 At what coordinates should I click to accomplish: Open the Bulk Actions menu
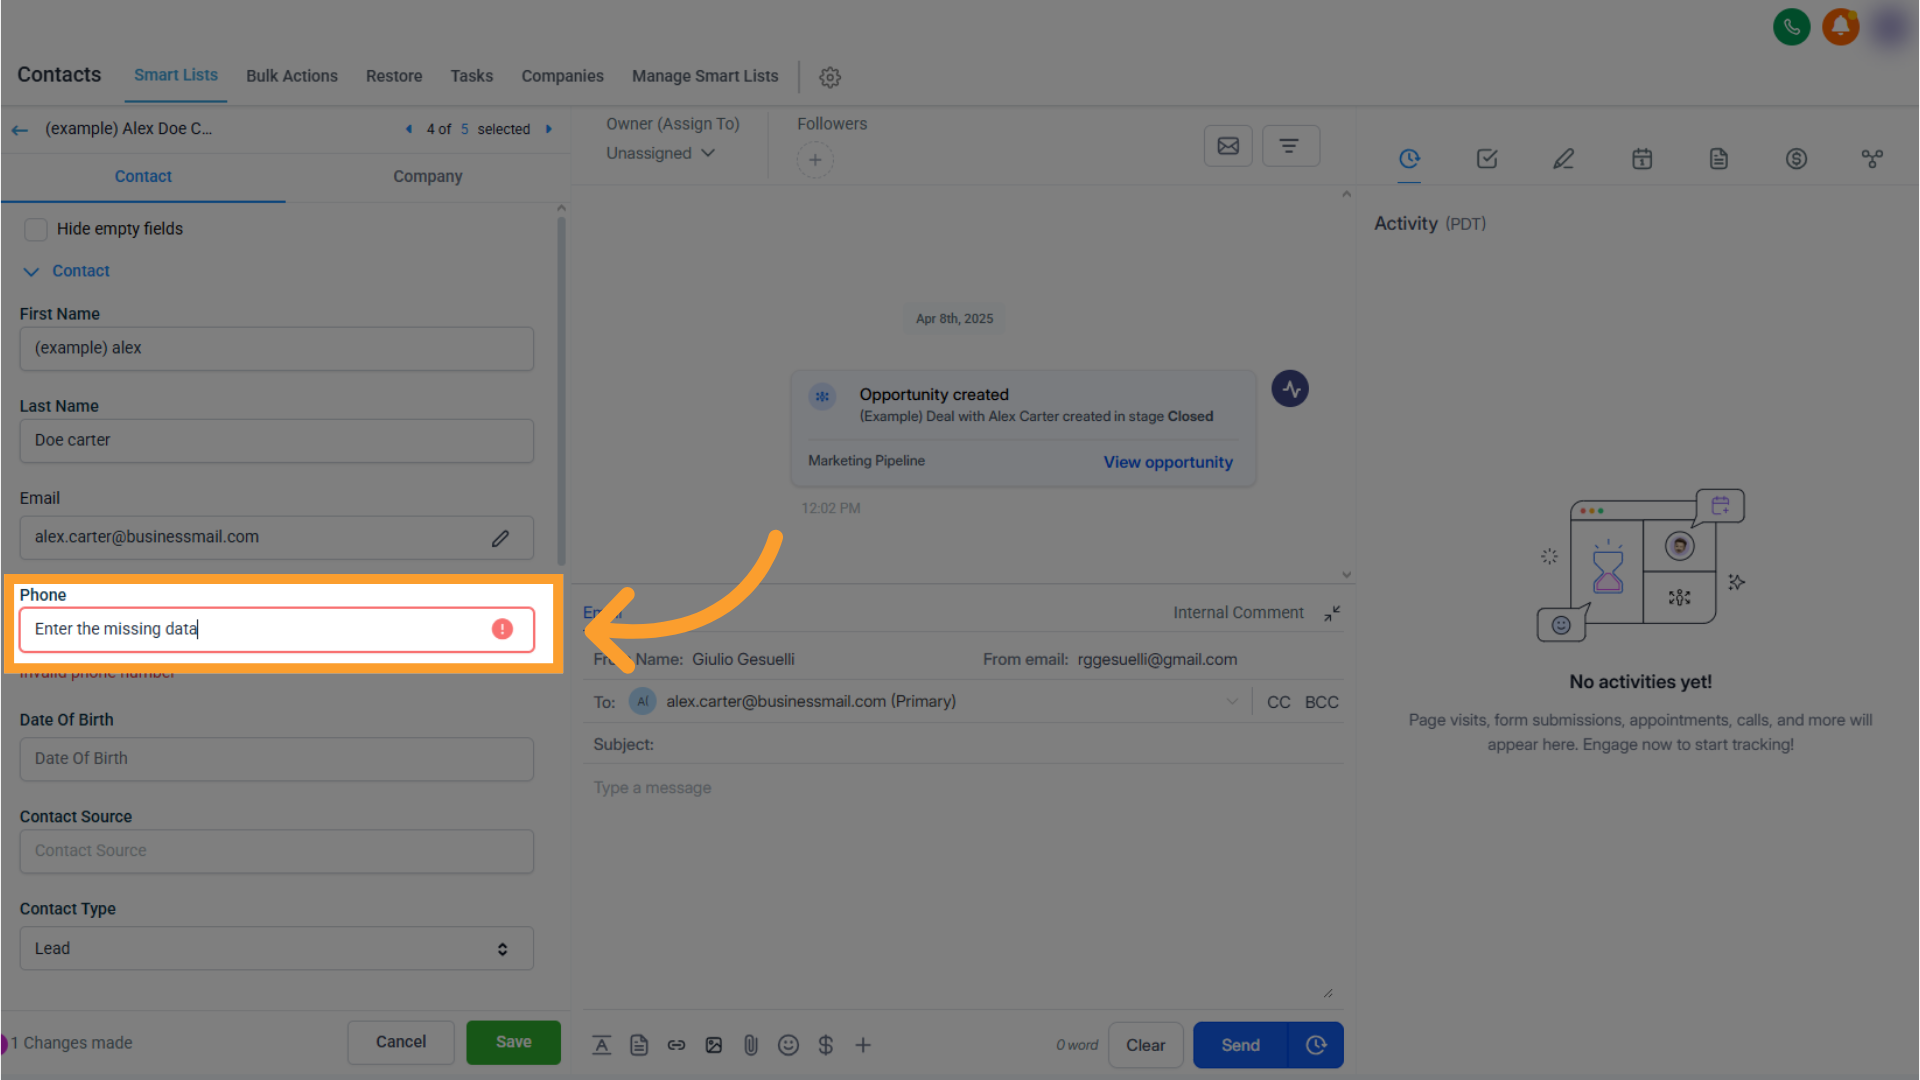point(291,76)
